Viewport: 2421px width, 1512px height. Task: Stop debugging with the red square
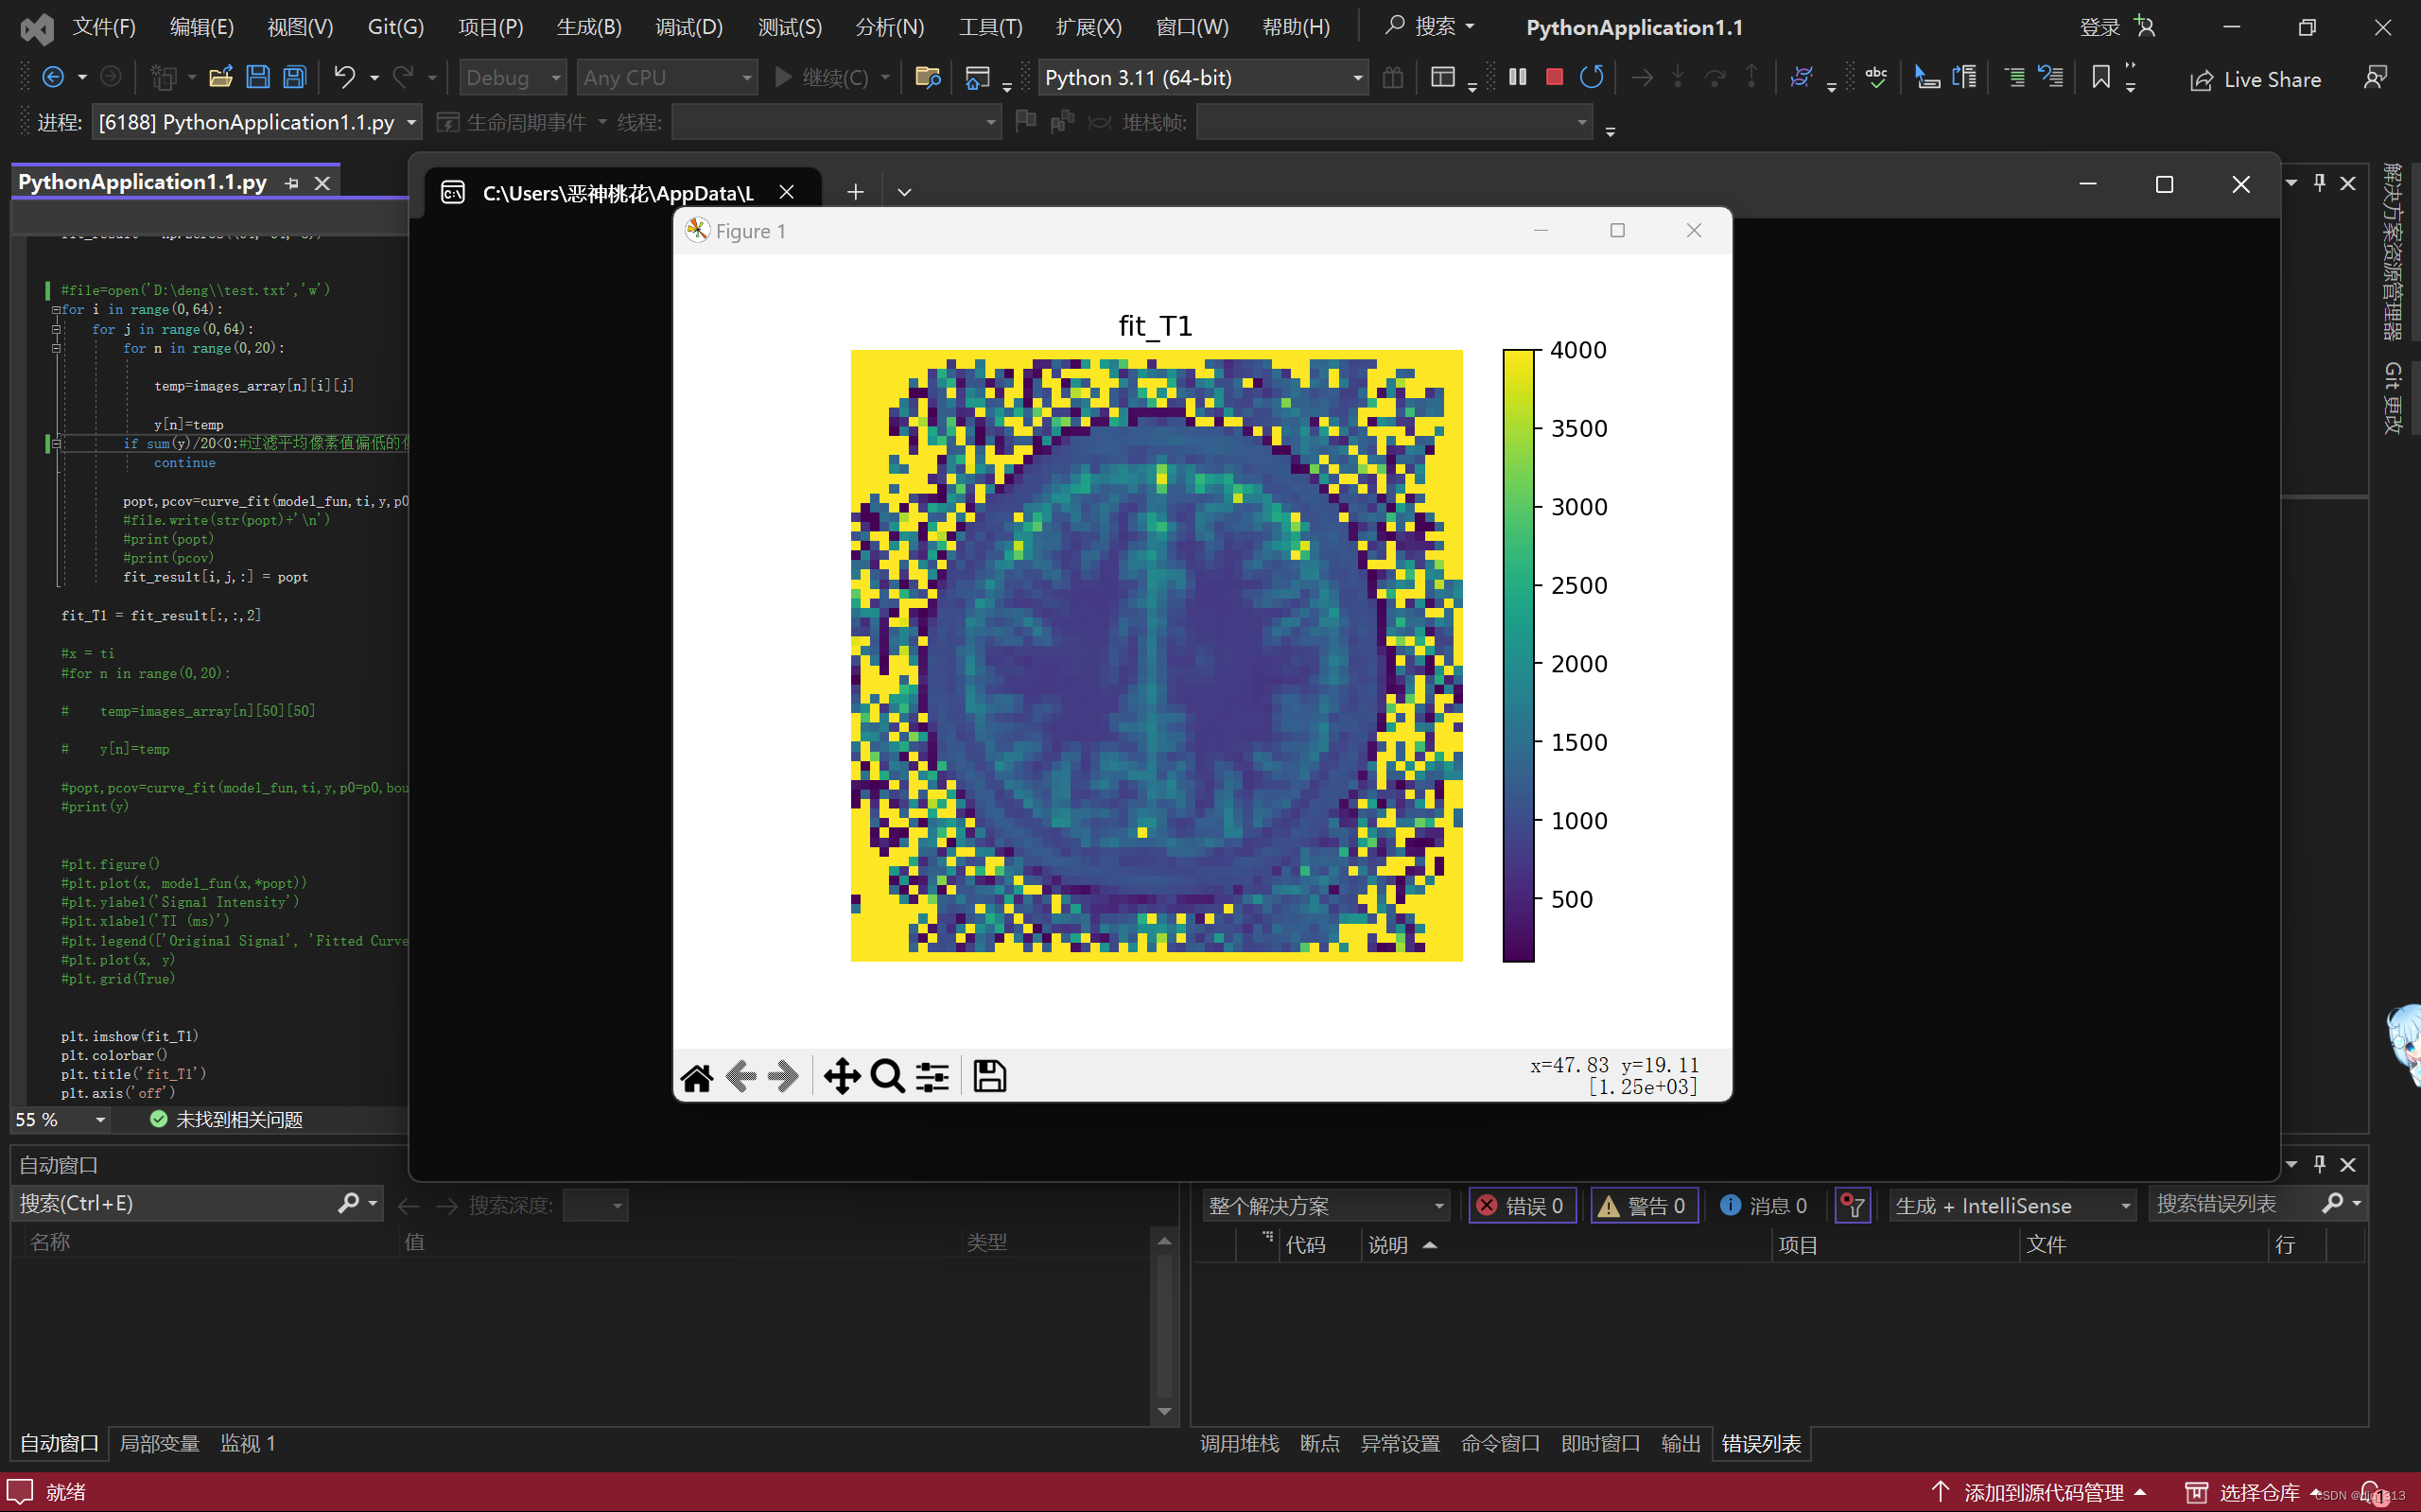pos(1554,77)
